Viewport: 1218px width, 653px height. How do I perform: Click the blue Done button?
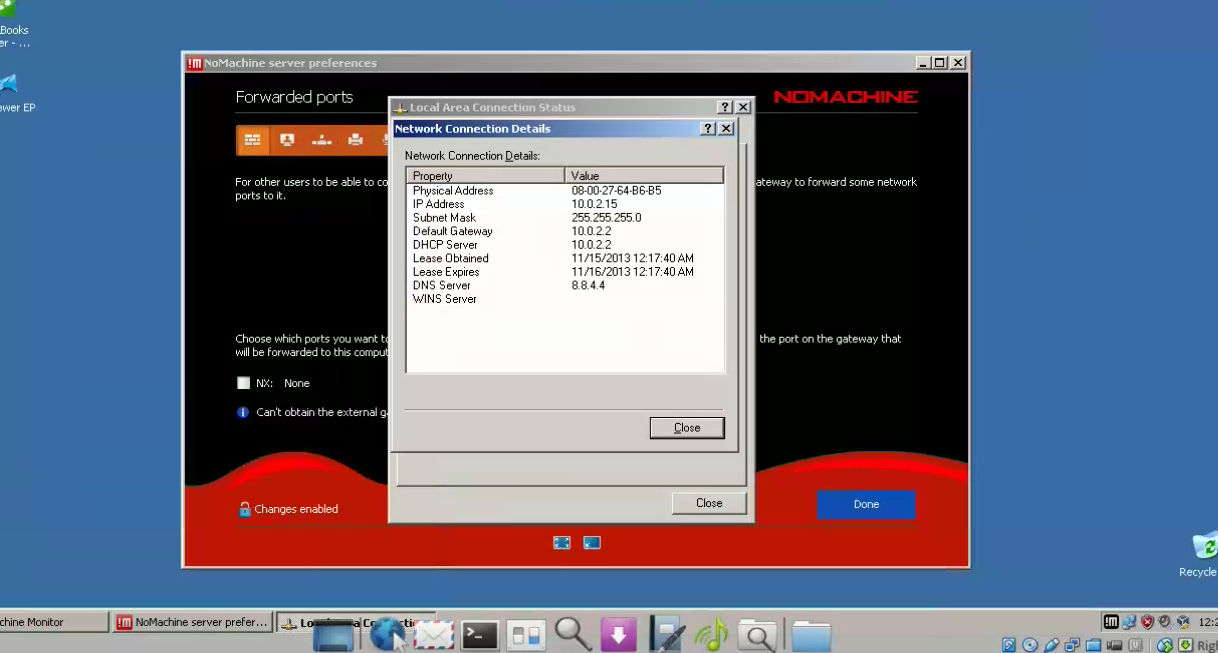866,505
